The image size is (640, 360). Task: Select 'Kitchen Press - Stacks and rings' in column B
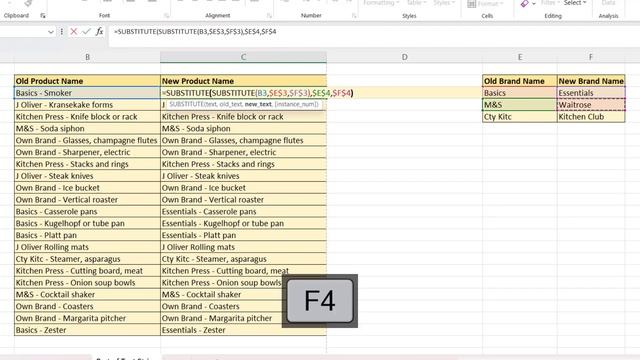click(x=87, y=164)
